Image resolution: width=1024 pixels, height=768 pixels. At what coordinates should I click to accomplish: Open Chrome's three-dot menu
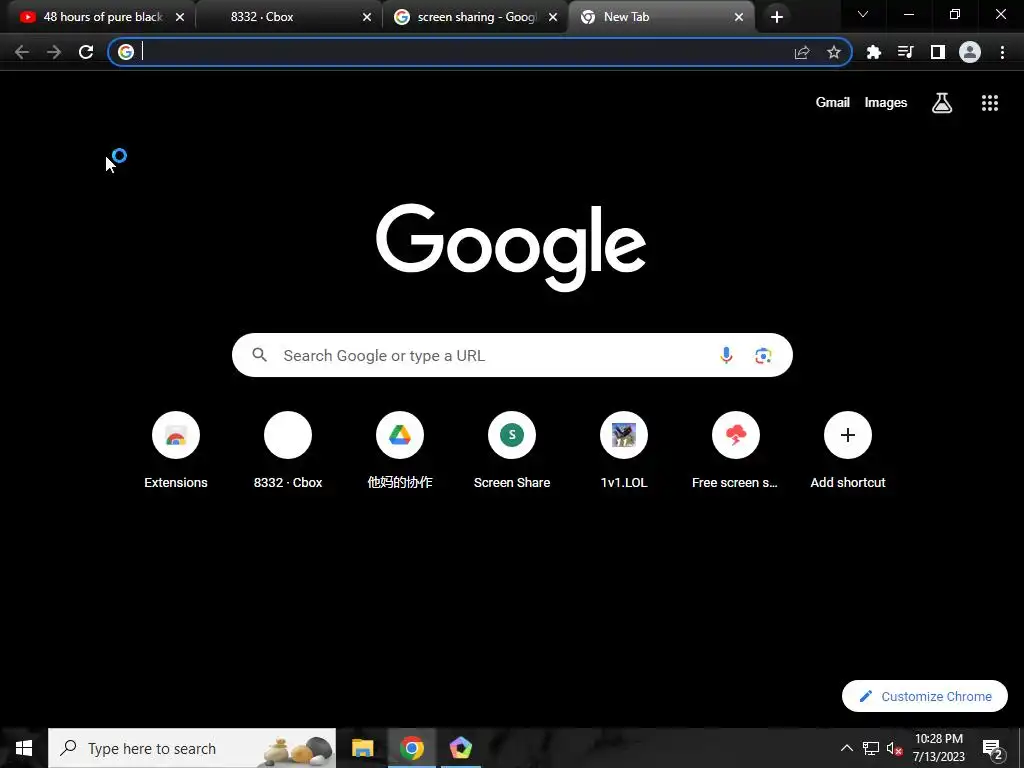1002,52
